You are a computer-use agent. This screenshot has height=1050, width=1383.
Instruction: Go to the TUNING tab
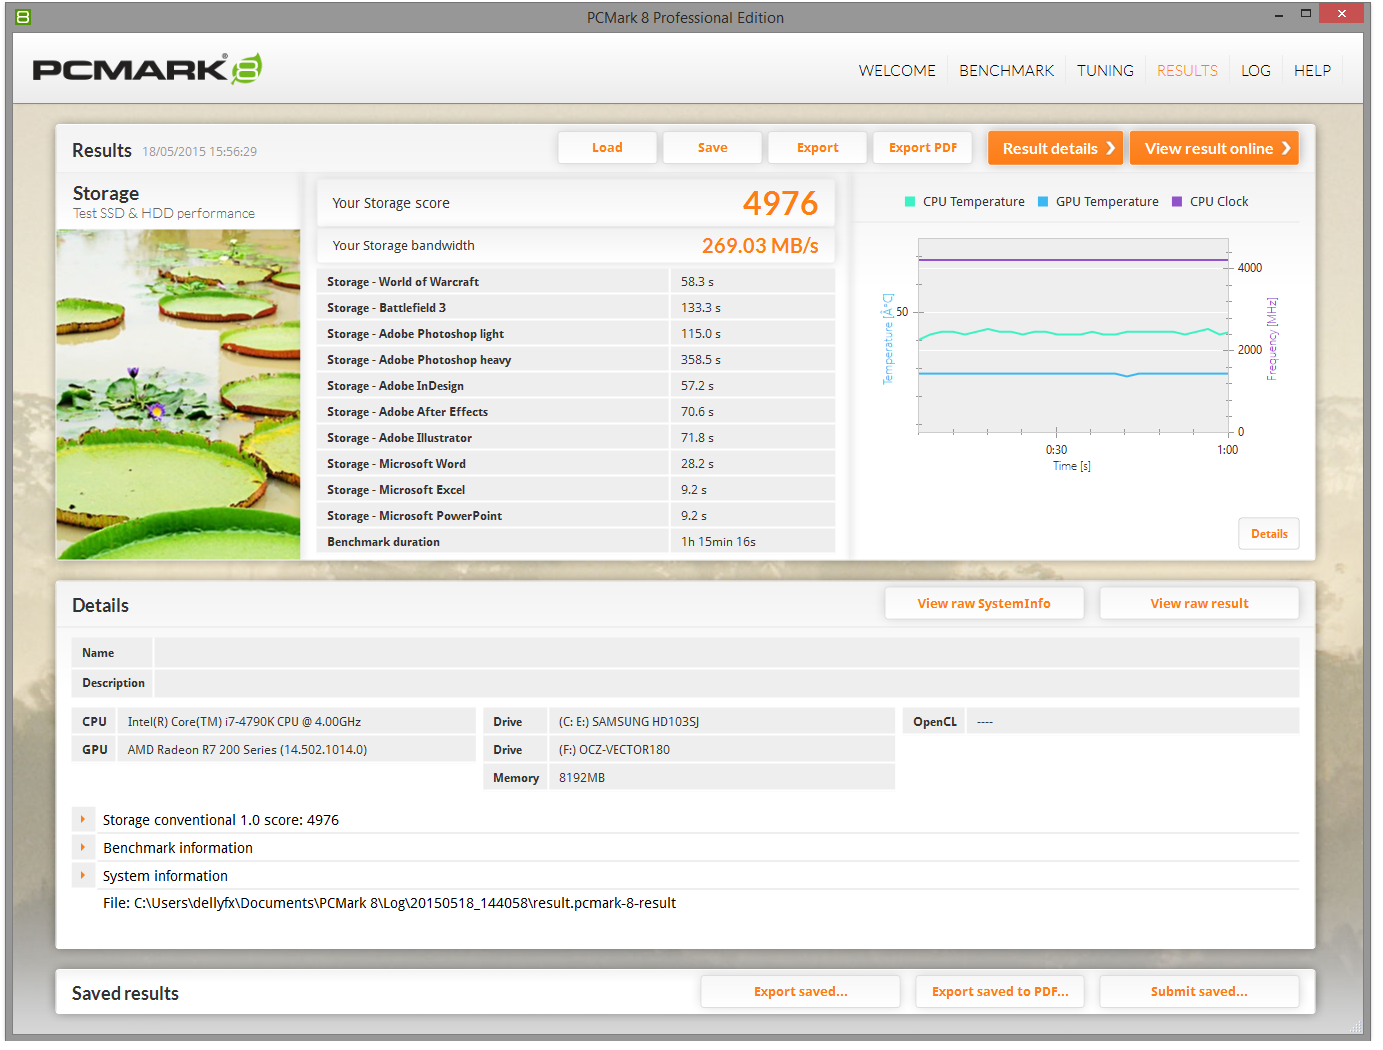click(1105, 71)
